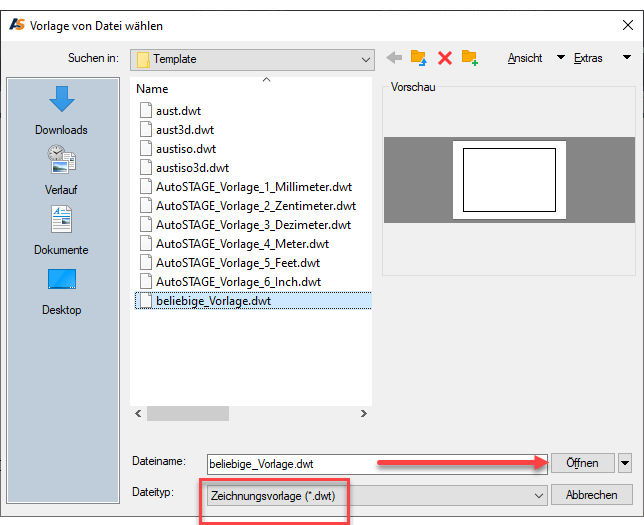Click horizontal scrollbar left arrow

pyautogui.click(x=138, y=413)
